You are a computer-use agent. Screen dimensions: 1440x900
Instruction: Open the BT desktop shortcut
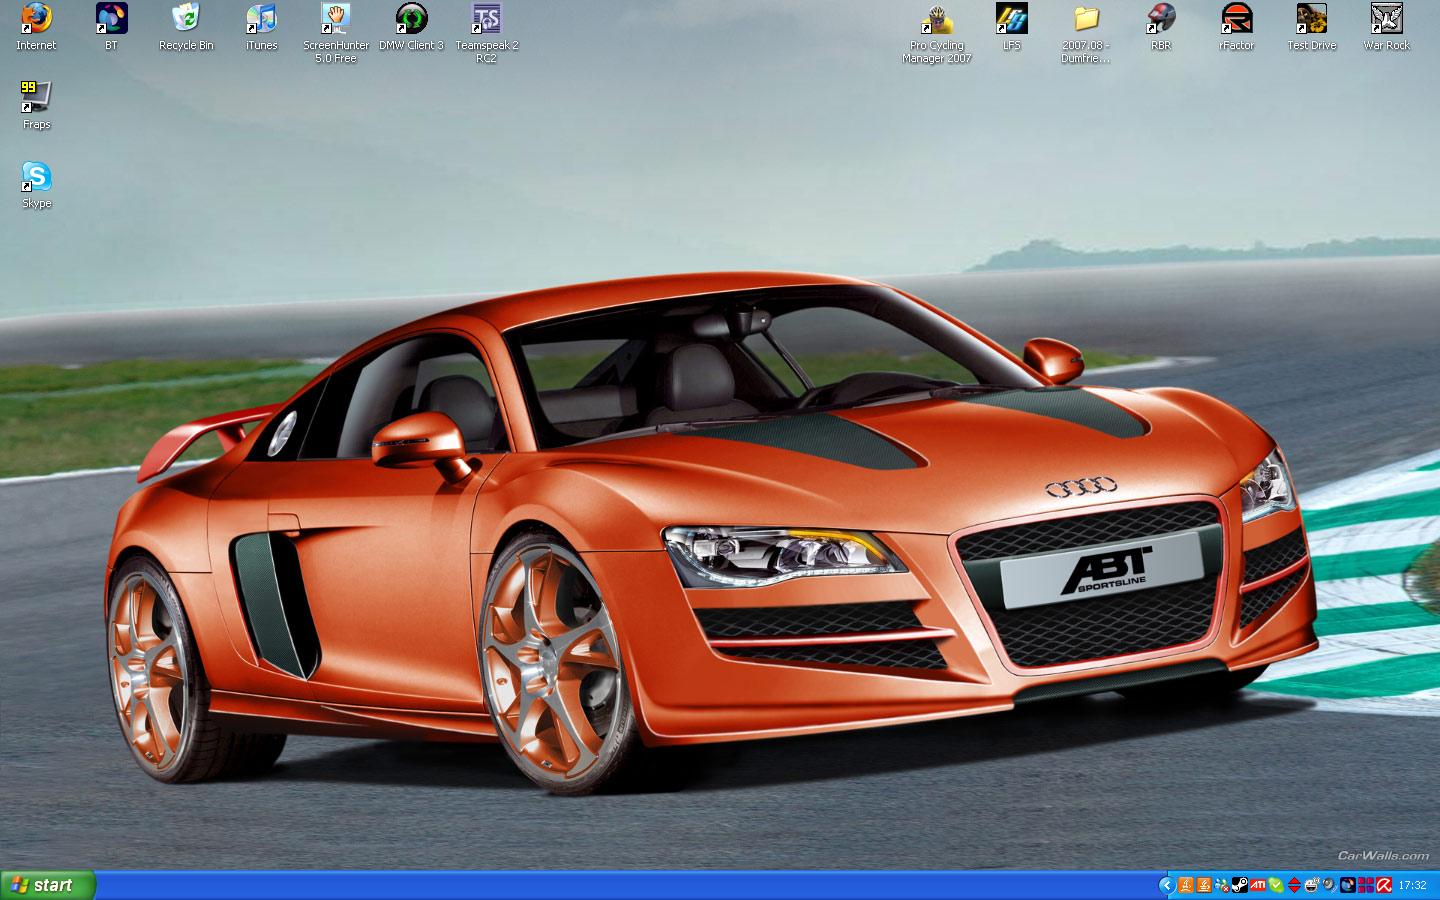[111, 27]
